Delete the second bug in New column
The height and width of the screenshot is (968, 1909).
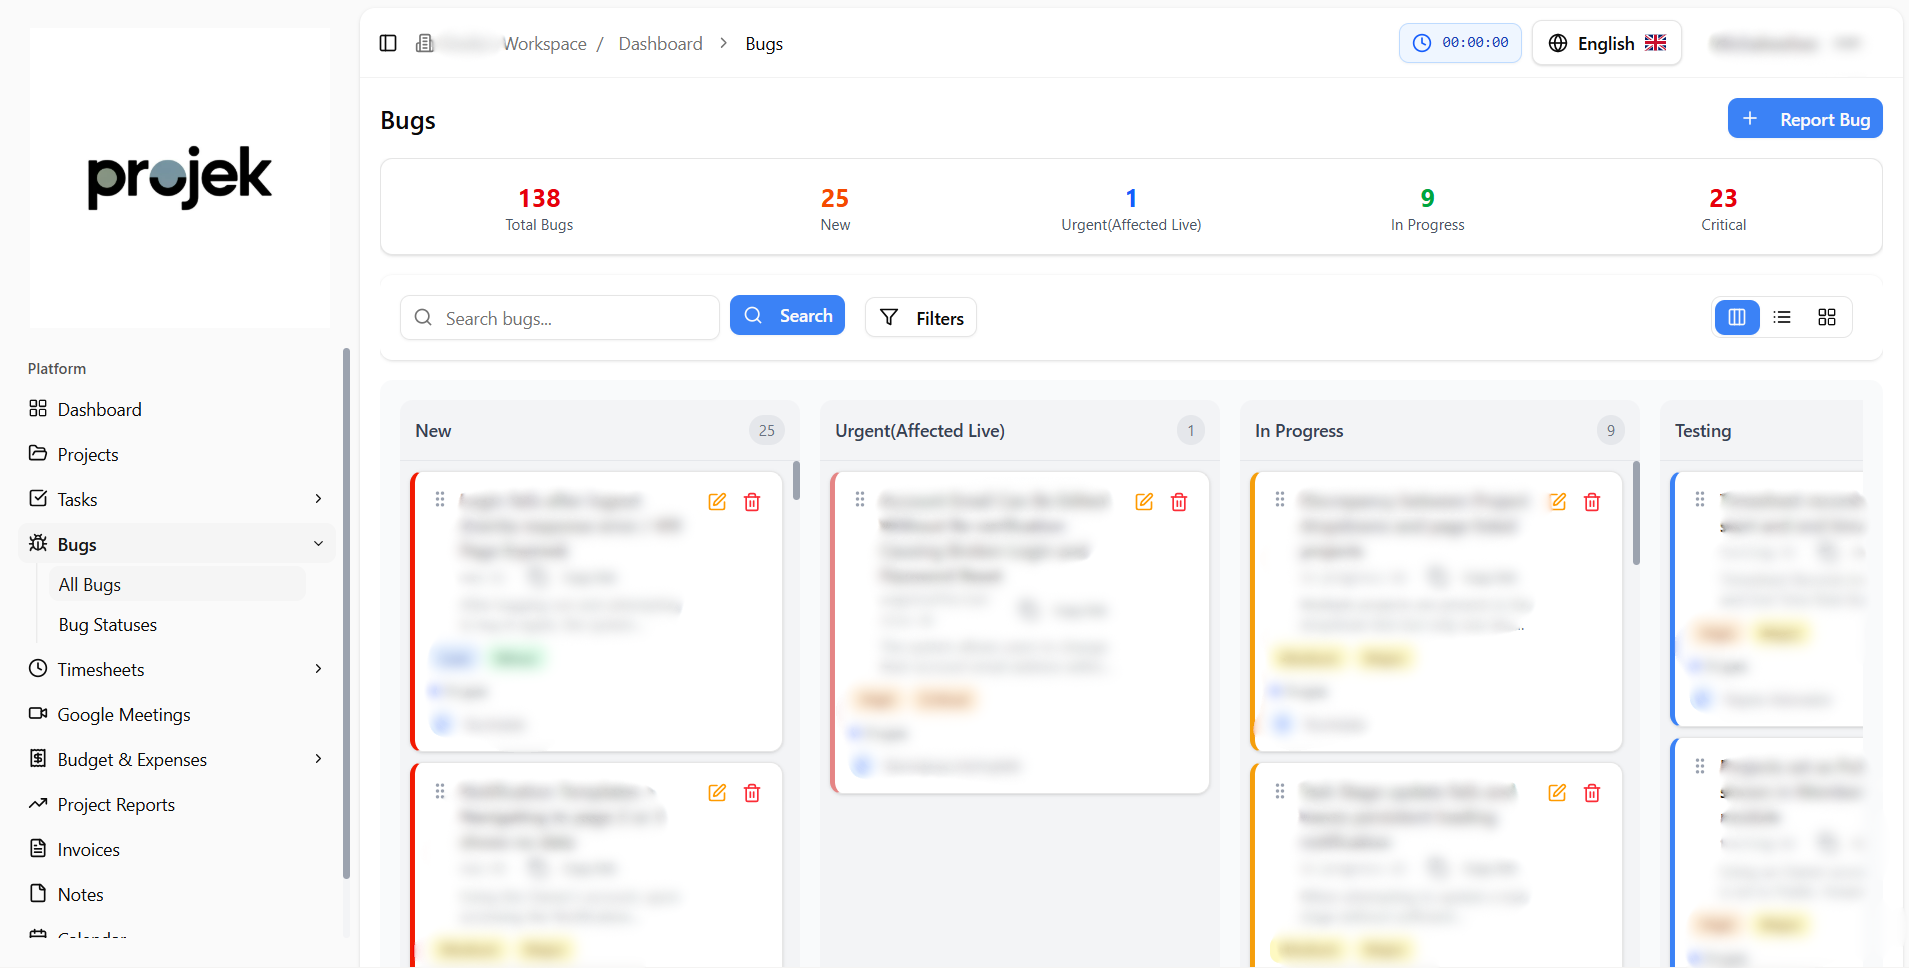(x=752, y=793)
